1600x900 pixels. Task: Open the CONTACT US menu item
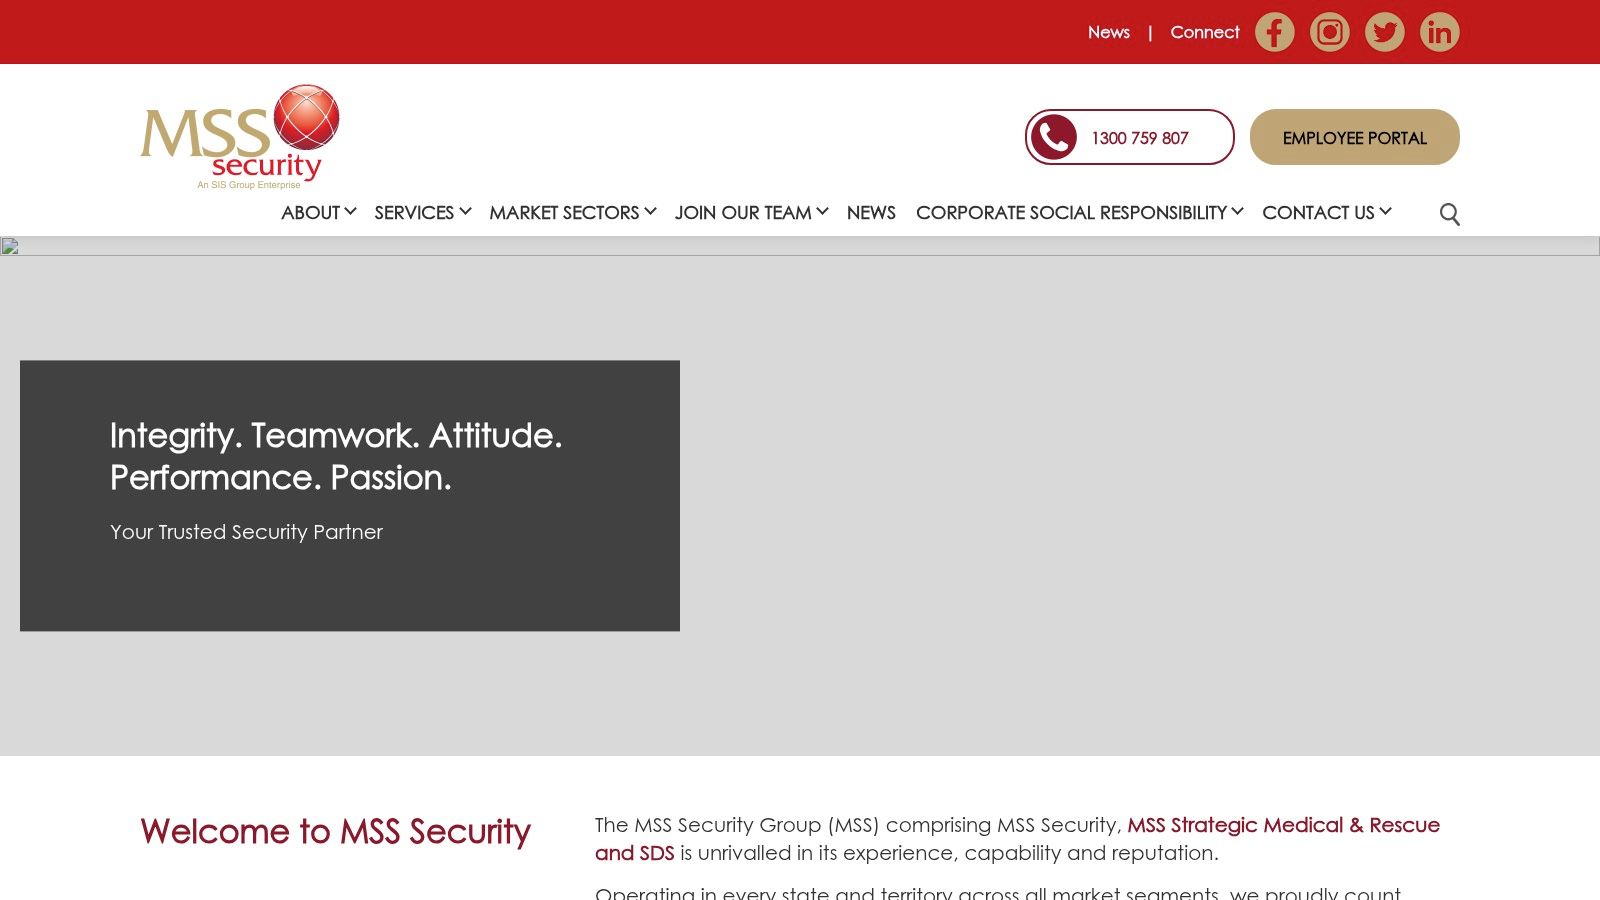1318,212
